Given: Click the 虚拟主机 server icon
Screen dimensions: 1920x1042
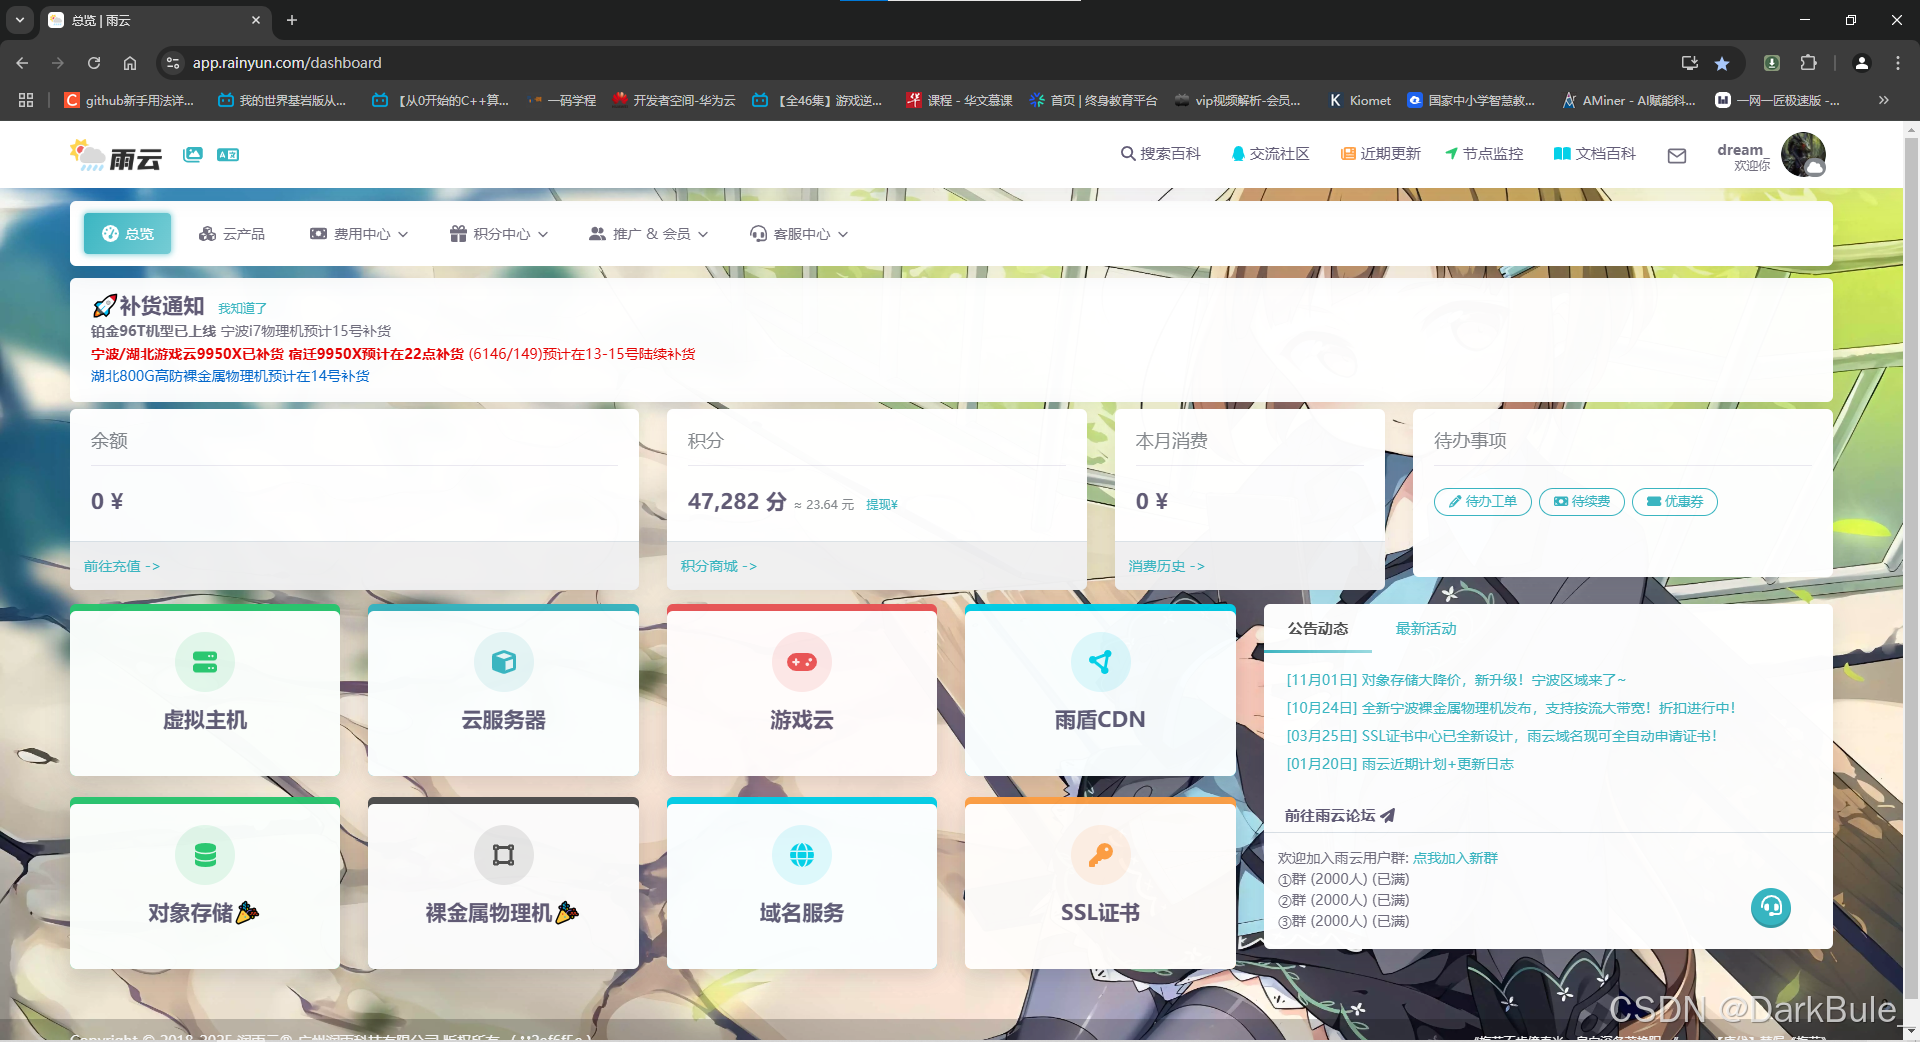Looking at the screenshot, I should click(x=205, y=662).
